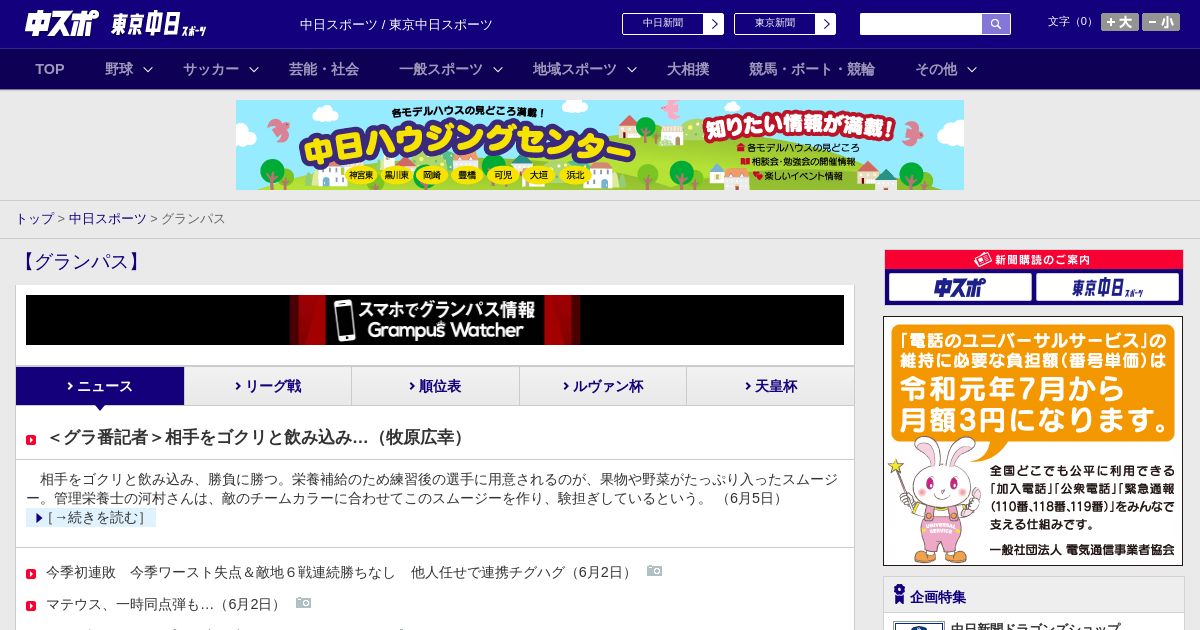Click camera icon beside マテウス article

point(303,603)
